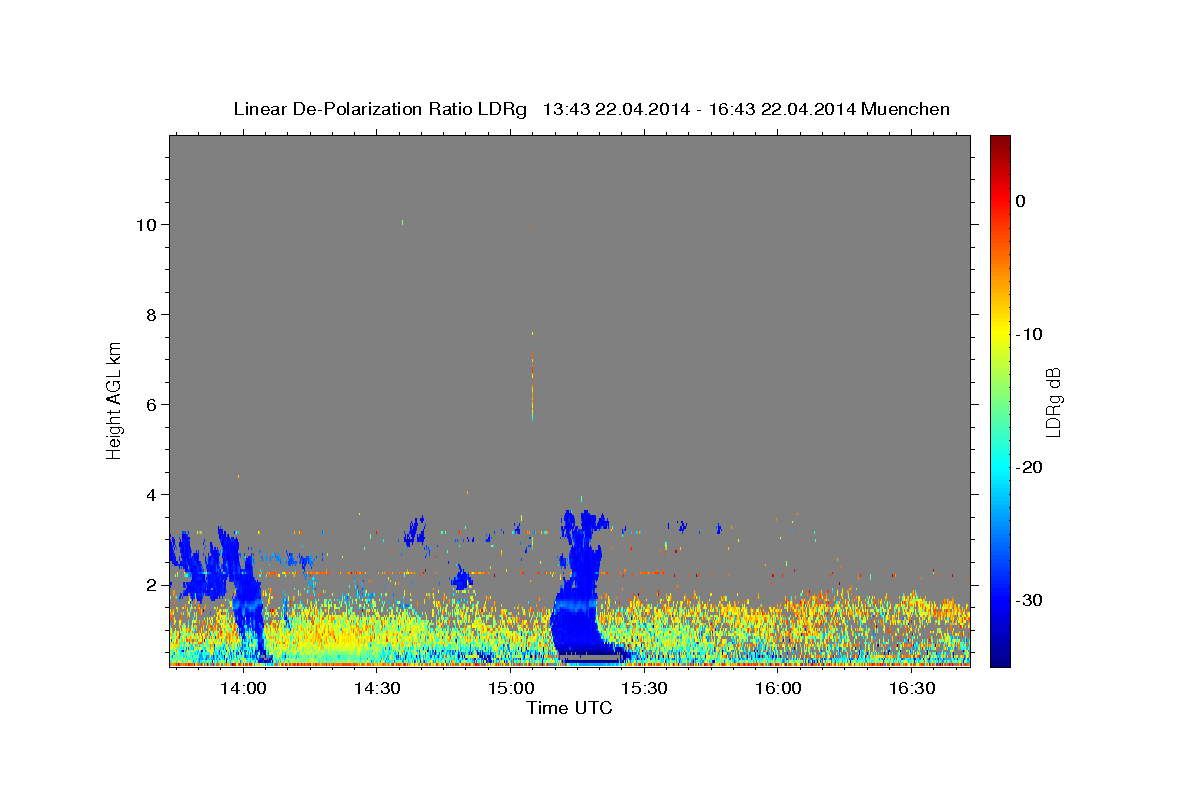Click the height tick label 4
Screen dimensions: 1200x800
[x=153, y=494]
